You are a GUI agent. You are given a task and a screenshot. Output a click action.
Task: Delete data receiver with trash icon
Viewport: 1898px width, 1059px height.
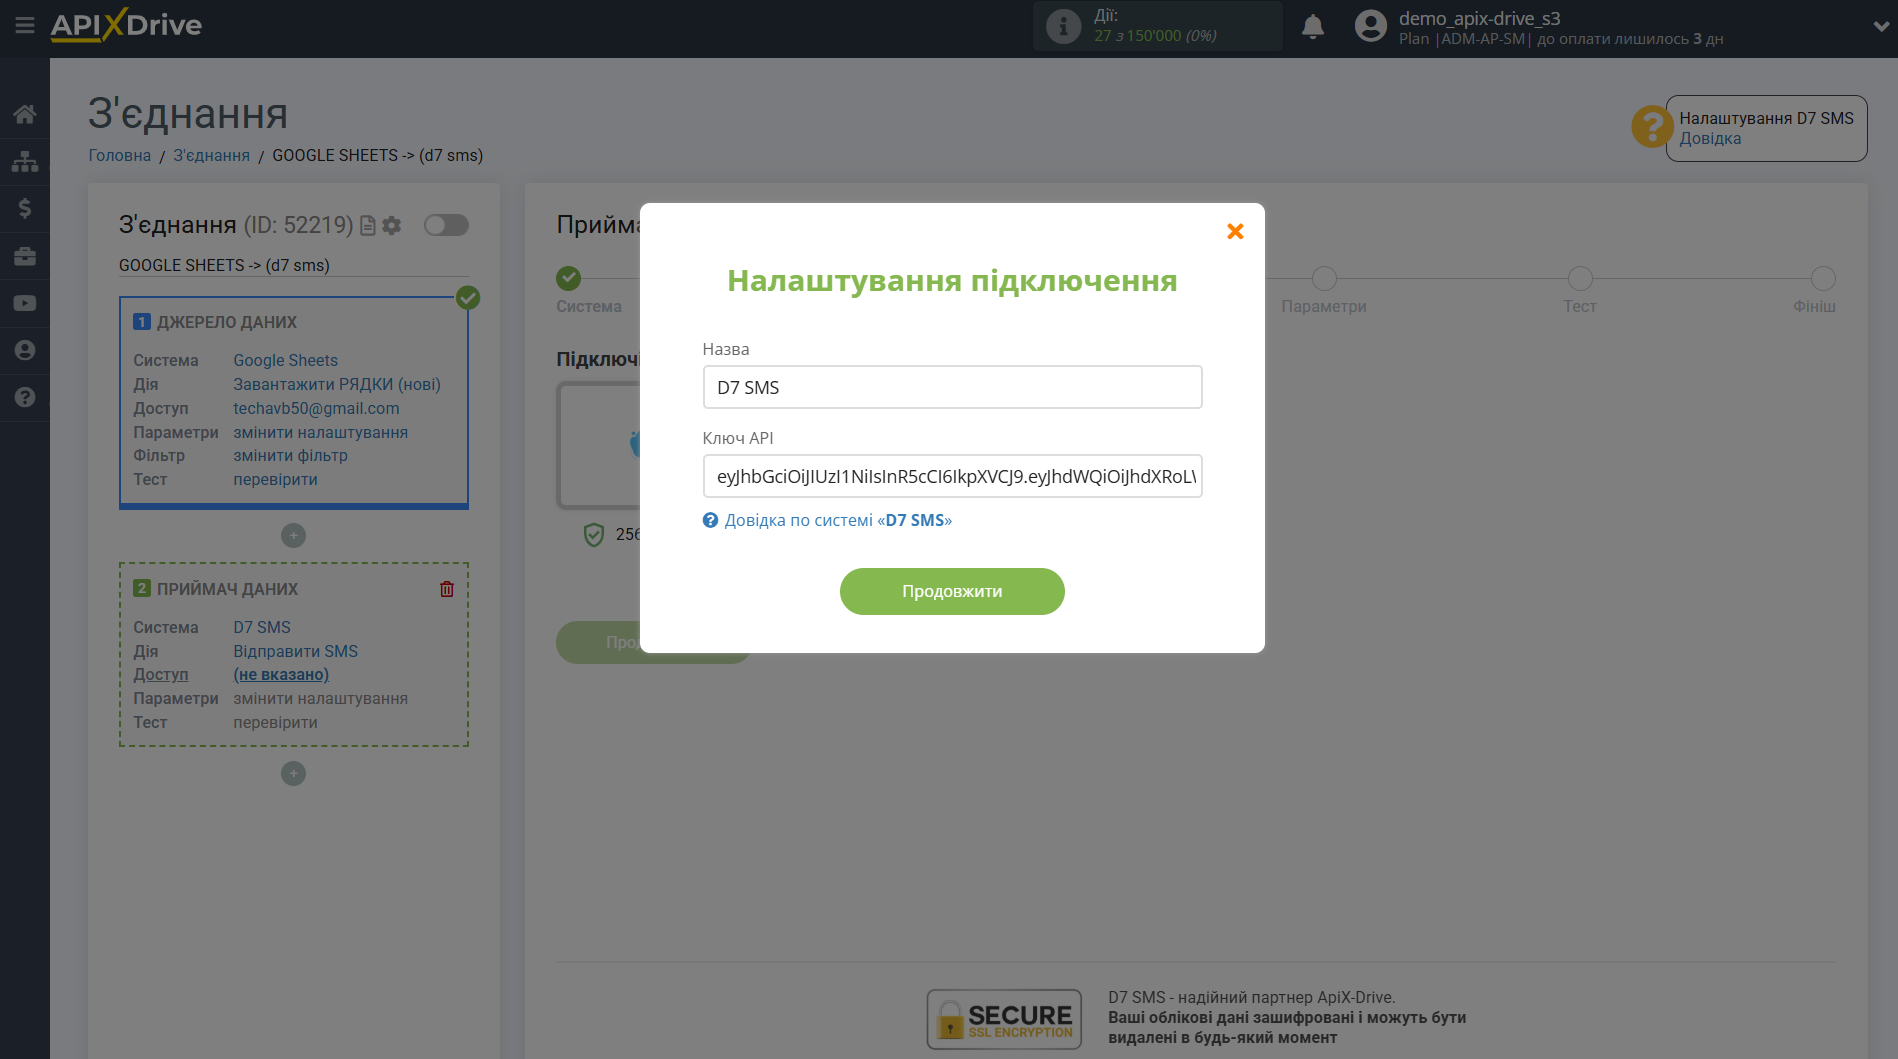(447, 589)
